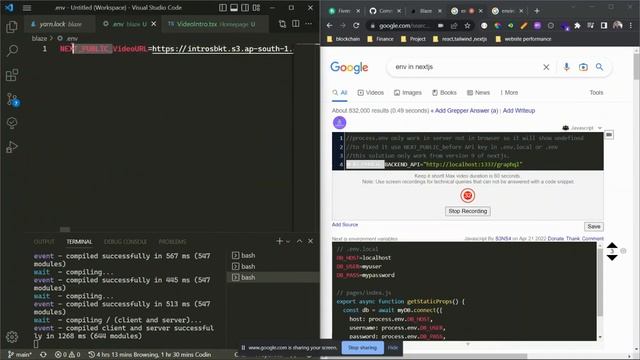Open the Images results tab

(x=407, y=93)
